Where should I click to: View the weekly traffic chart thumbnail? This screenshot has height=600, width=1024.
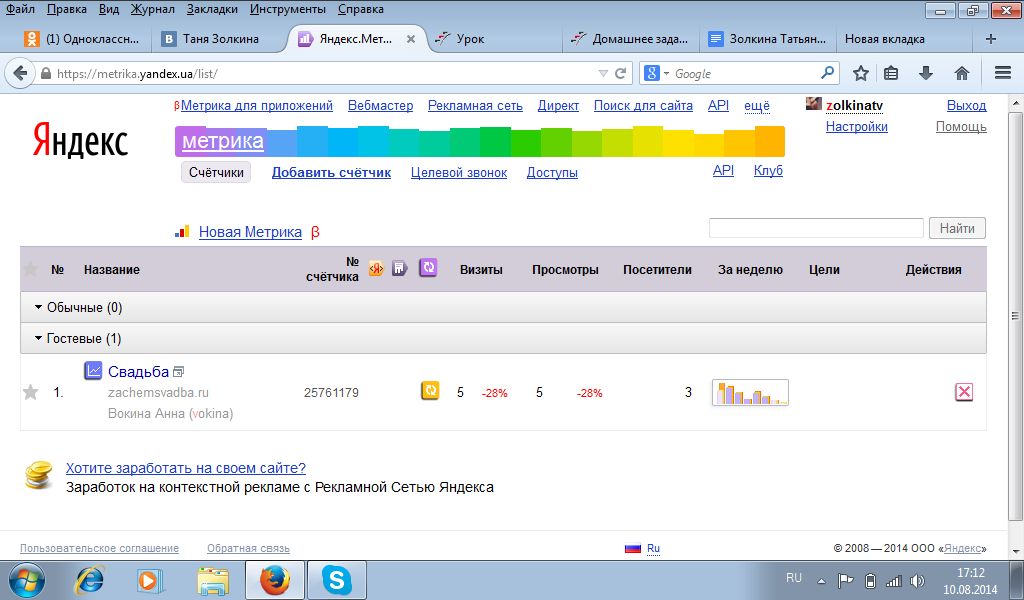tap(750, 392)
